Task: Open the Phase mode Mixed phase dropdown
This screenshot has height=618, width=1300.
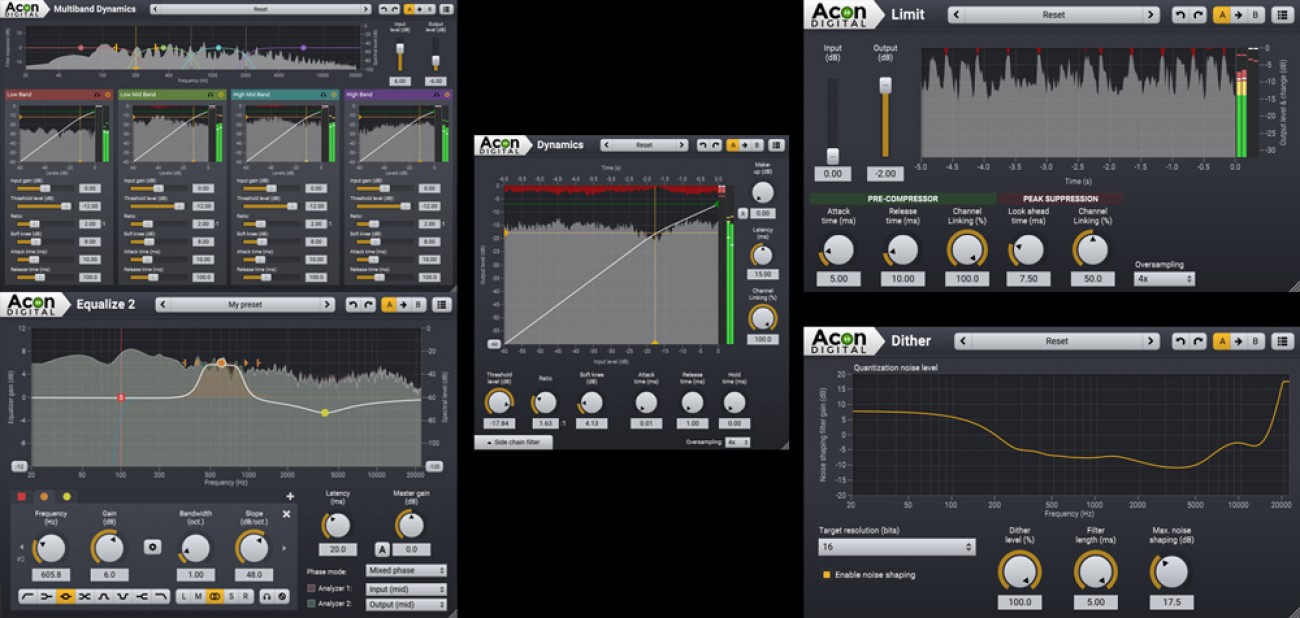Action: pyautogui.click(x=407, y=570)
